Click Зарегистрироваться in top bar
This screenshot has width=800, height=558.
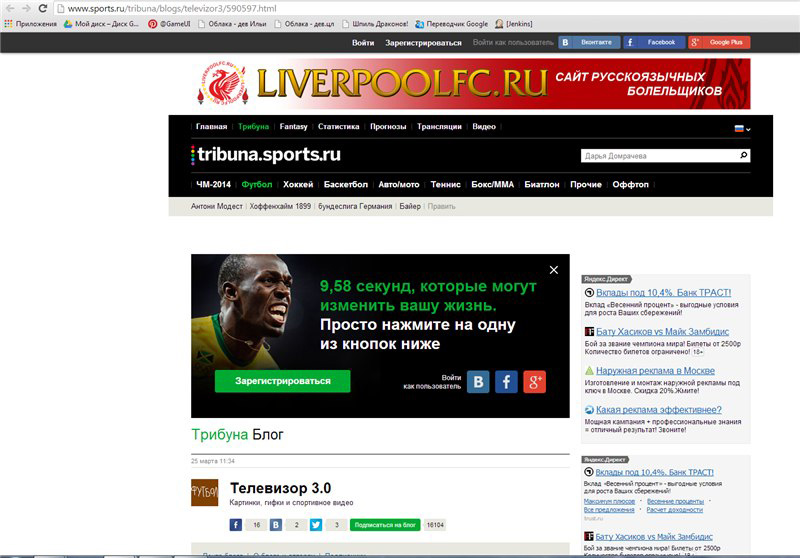coord(423,43)
